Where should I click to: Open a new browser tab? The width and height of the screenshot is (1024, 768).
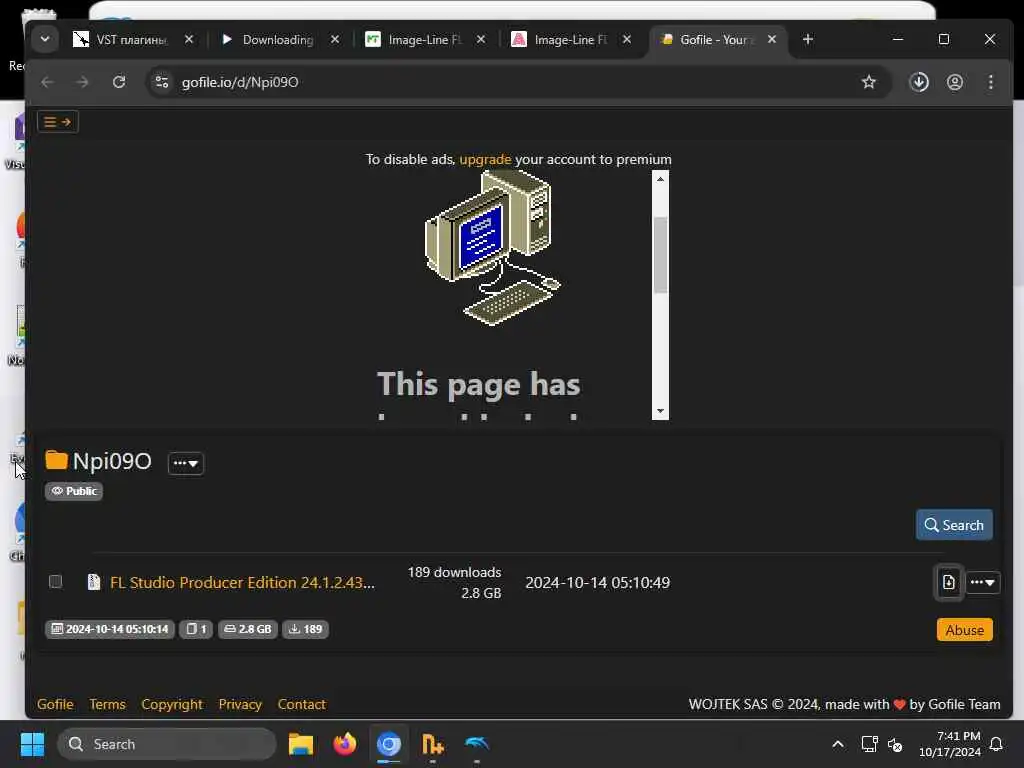point(808,40)
